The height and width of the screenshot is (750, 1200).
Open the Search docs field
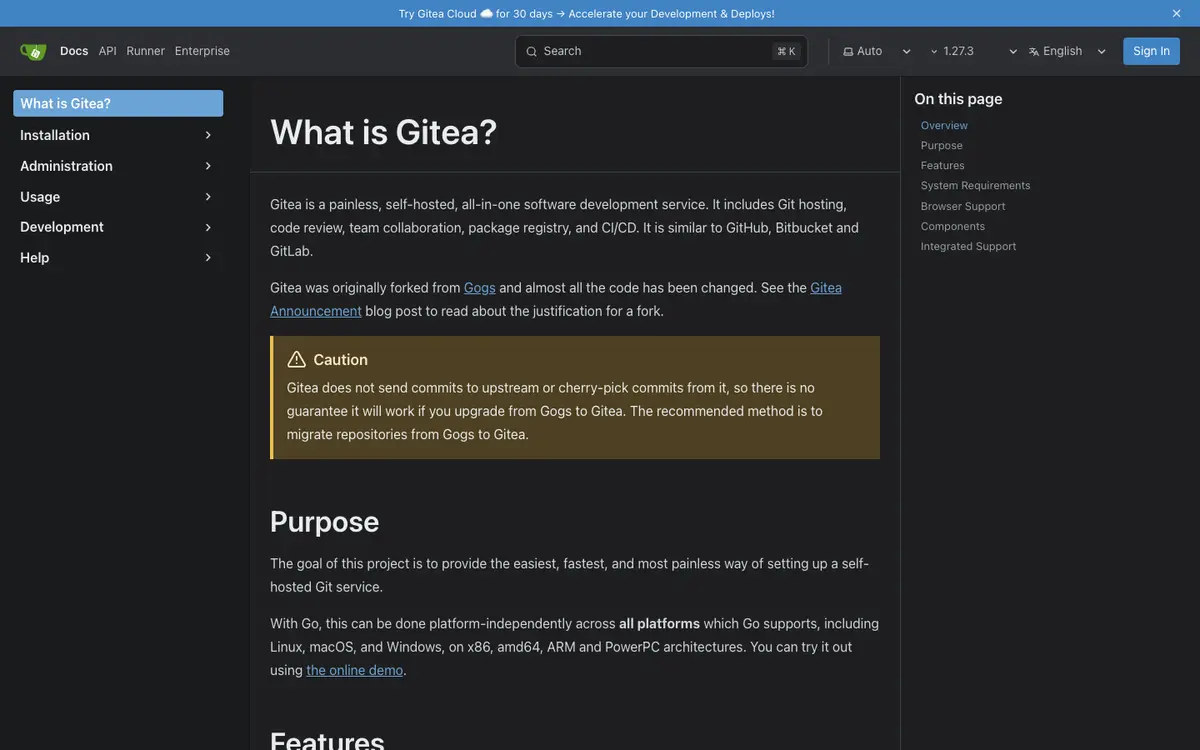[661, 51]
